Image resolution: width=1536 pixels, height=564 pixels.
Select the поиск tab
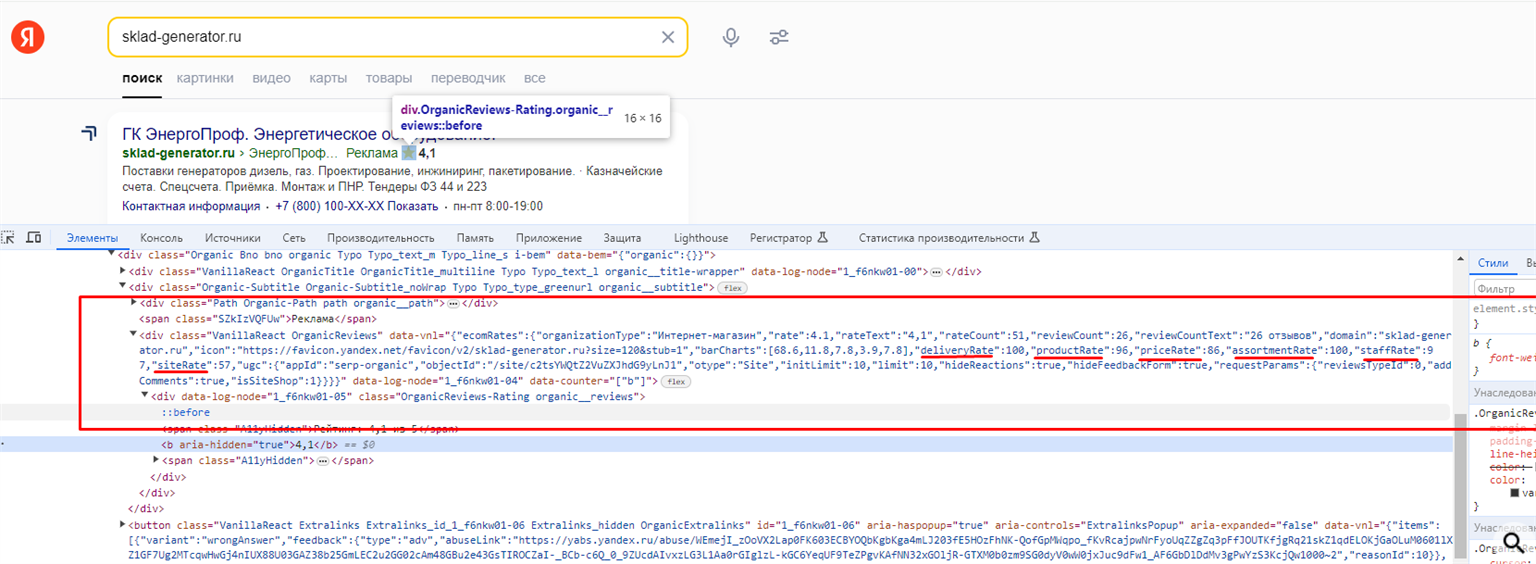(142, 78)
